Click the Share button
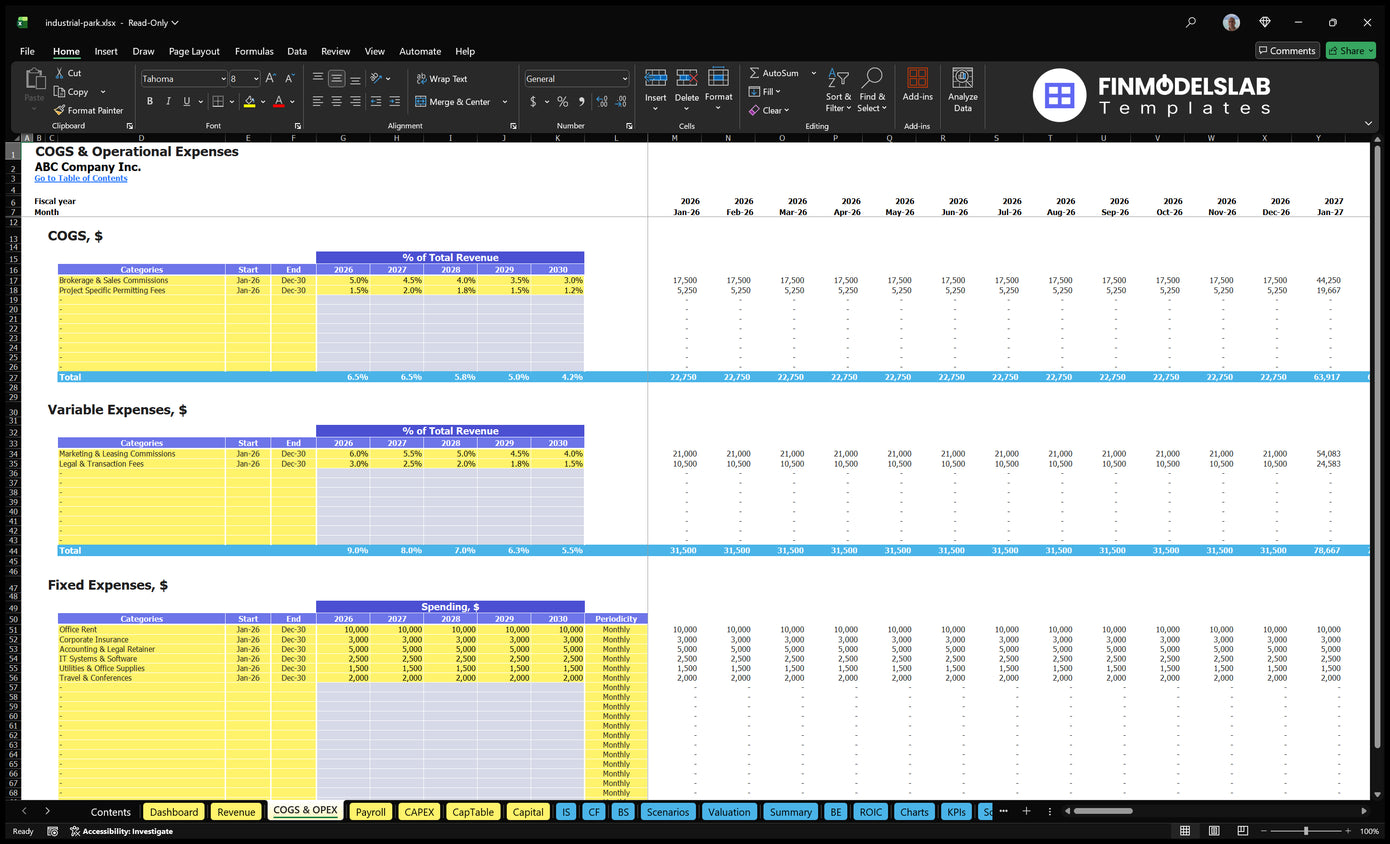 point(1350,50)
